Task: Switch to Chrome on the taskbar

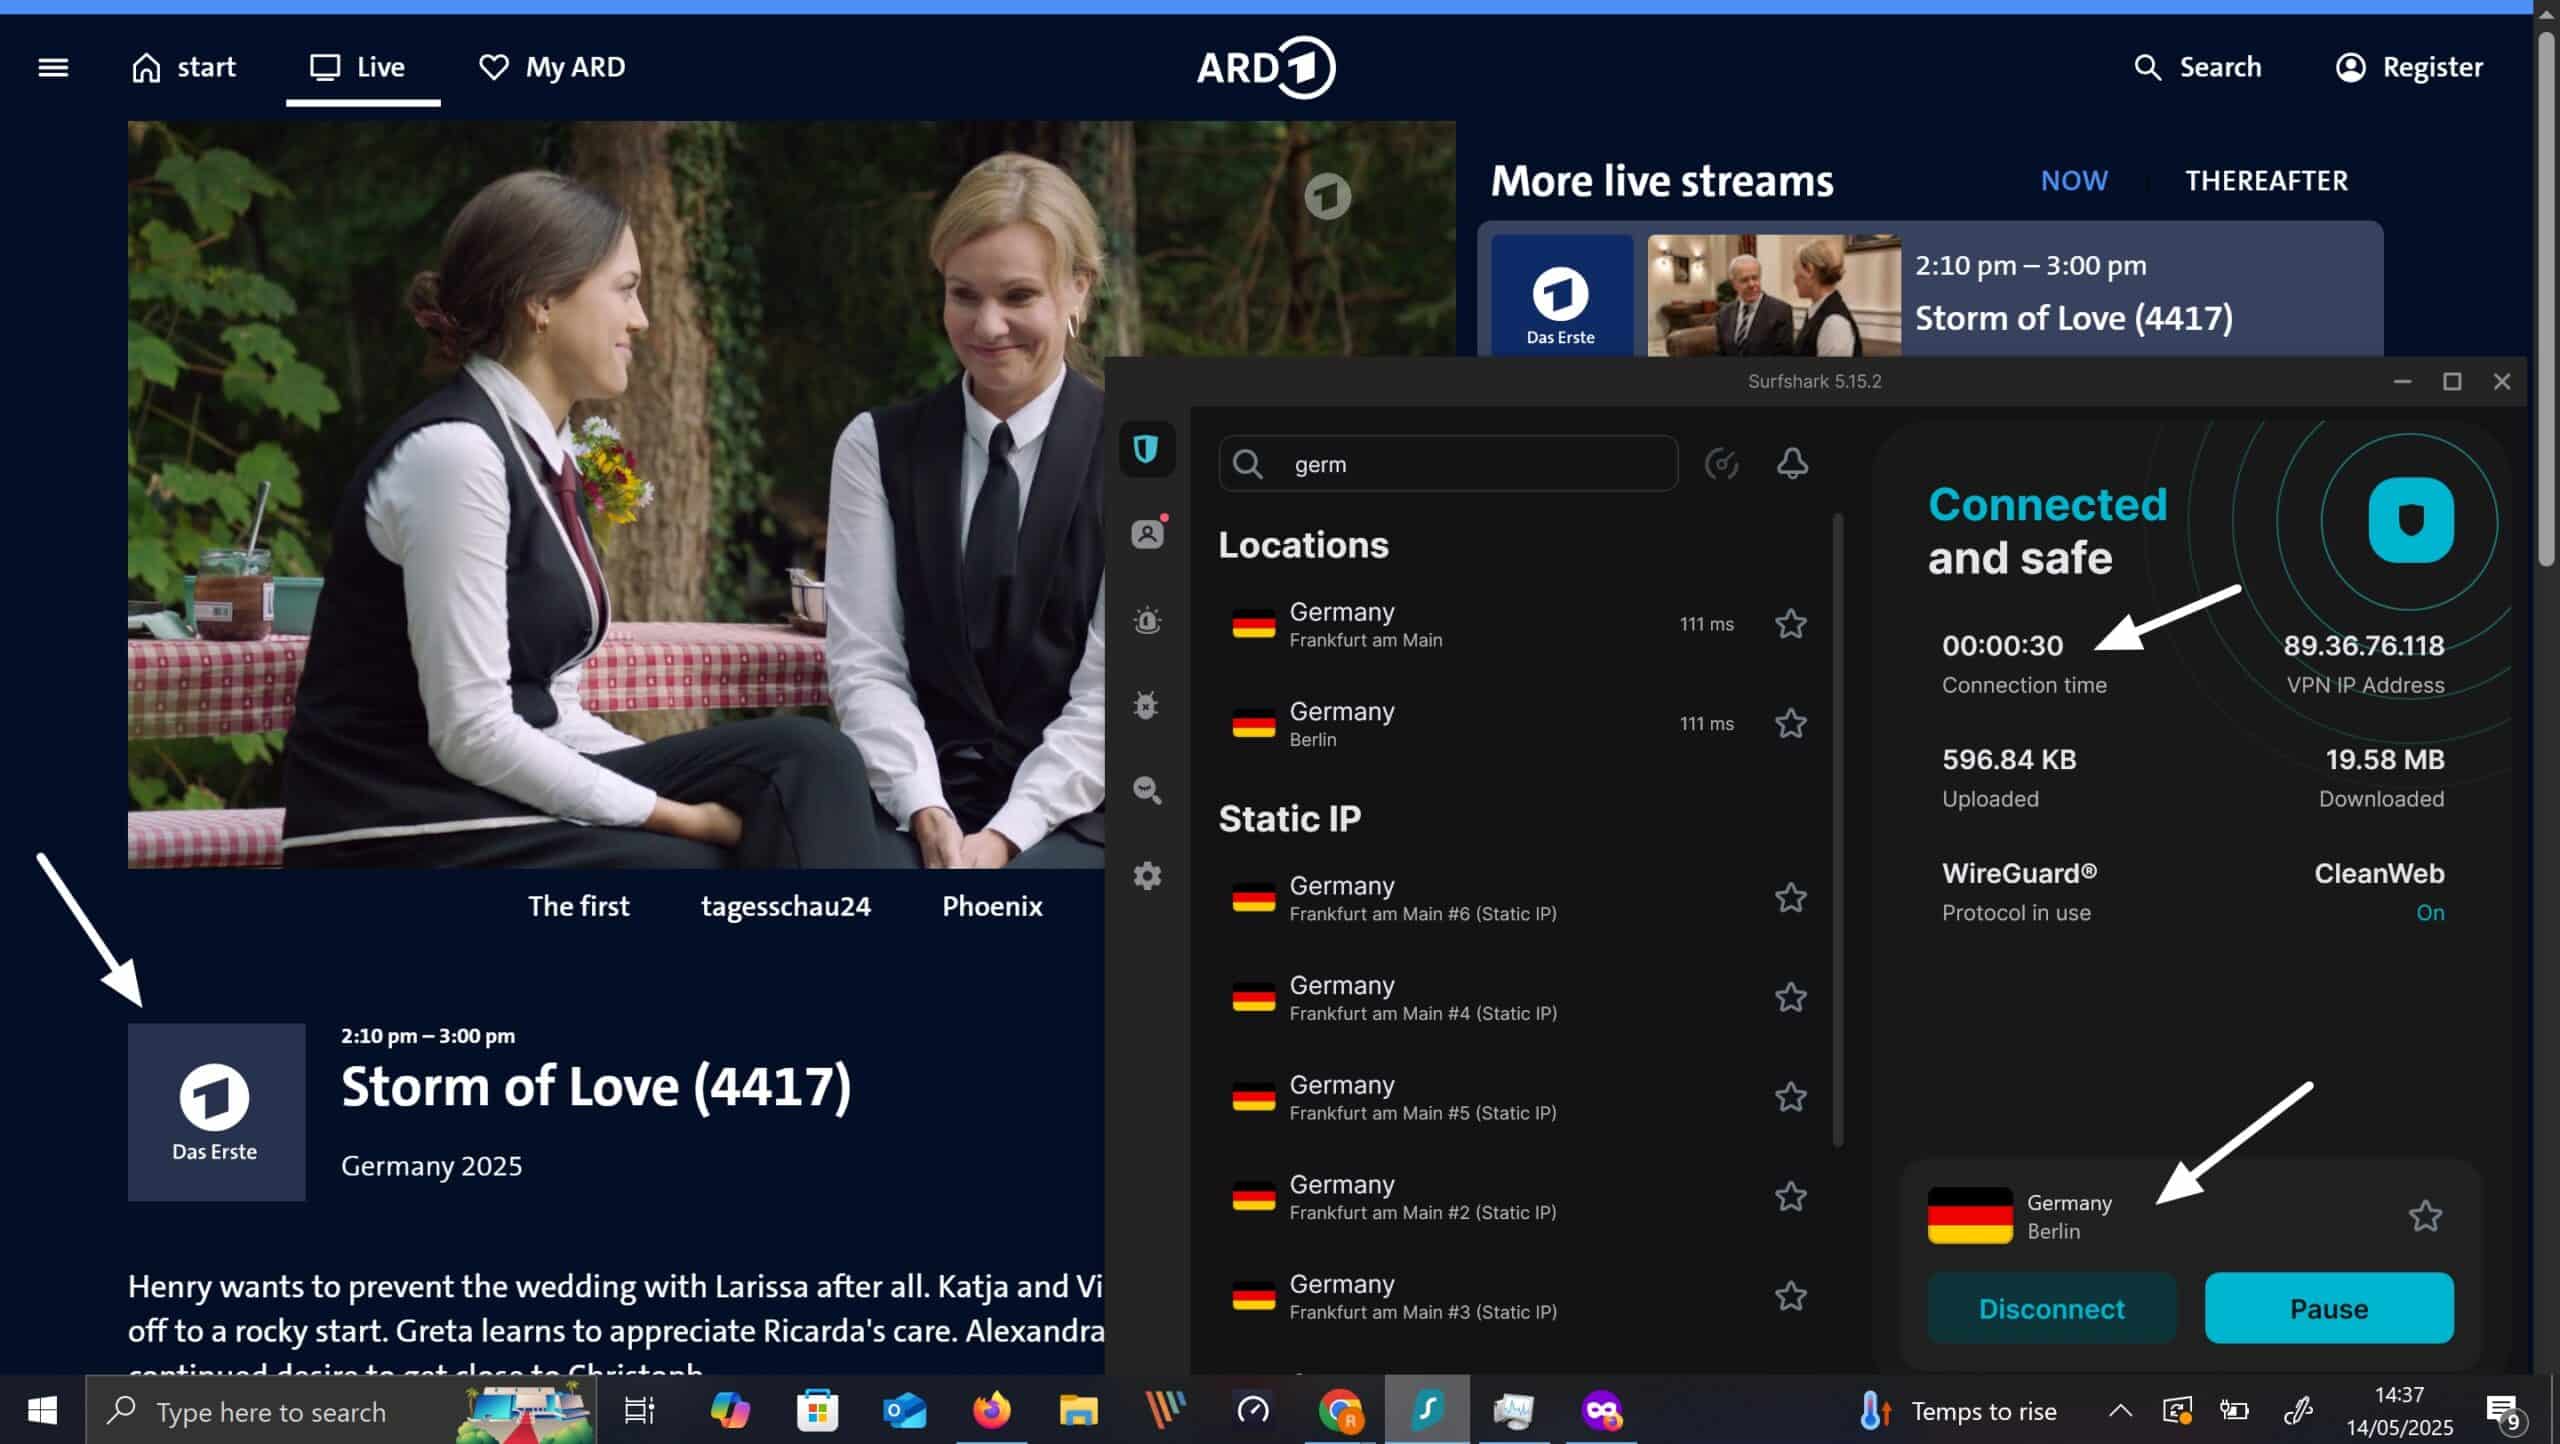Action: pos(1340,1411)
